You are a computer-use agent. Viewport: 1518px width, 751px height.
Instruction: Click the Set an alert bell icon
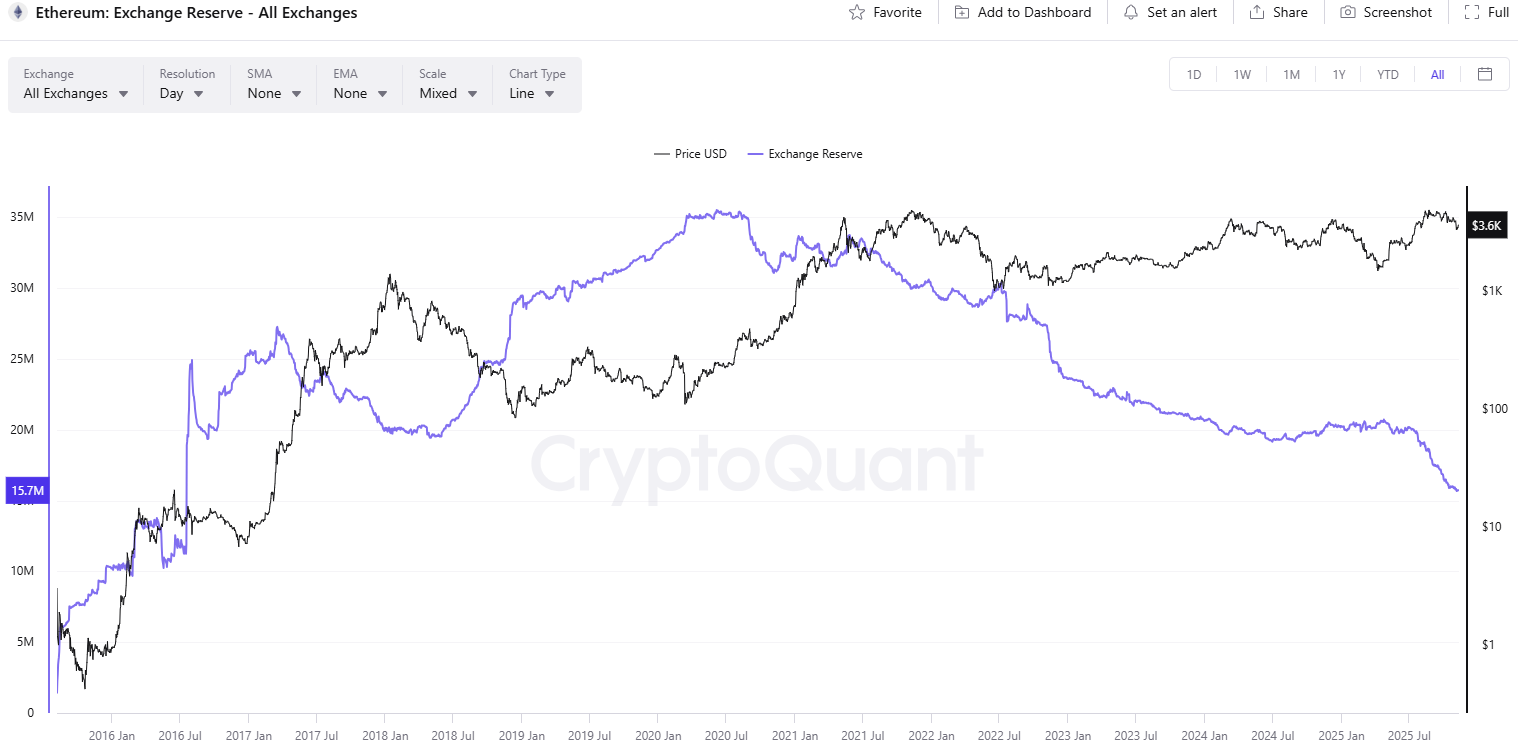point(1131,13)
